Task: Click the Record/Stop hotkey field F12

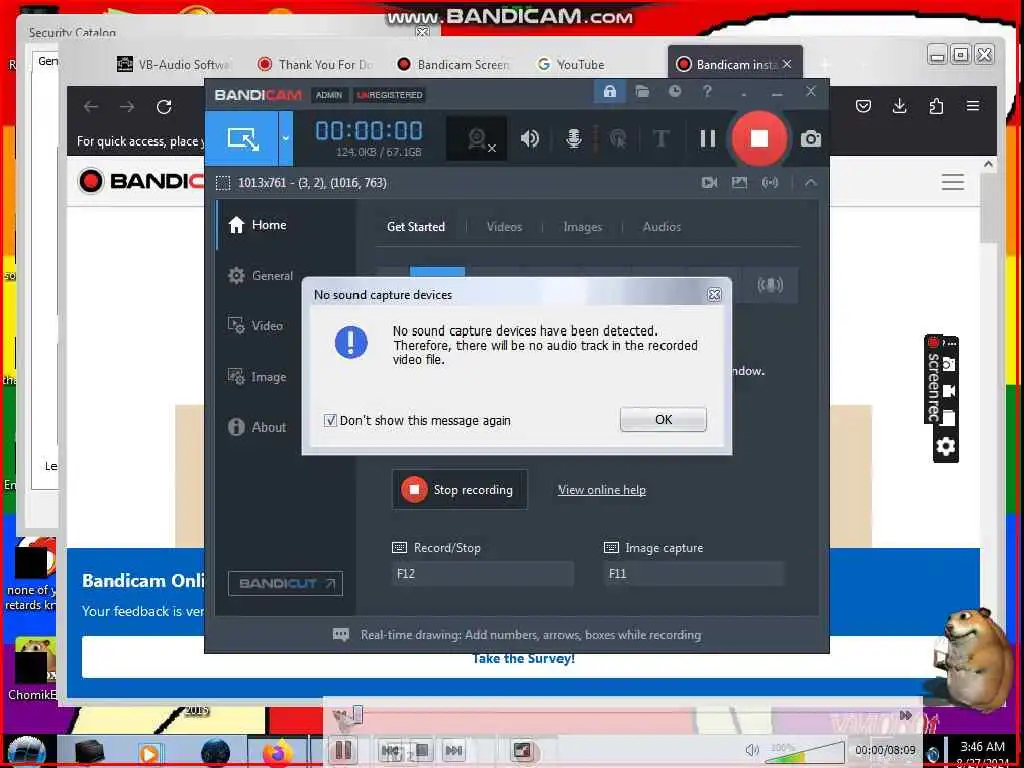Action: [483, 573]
